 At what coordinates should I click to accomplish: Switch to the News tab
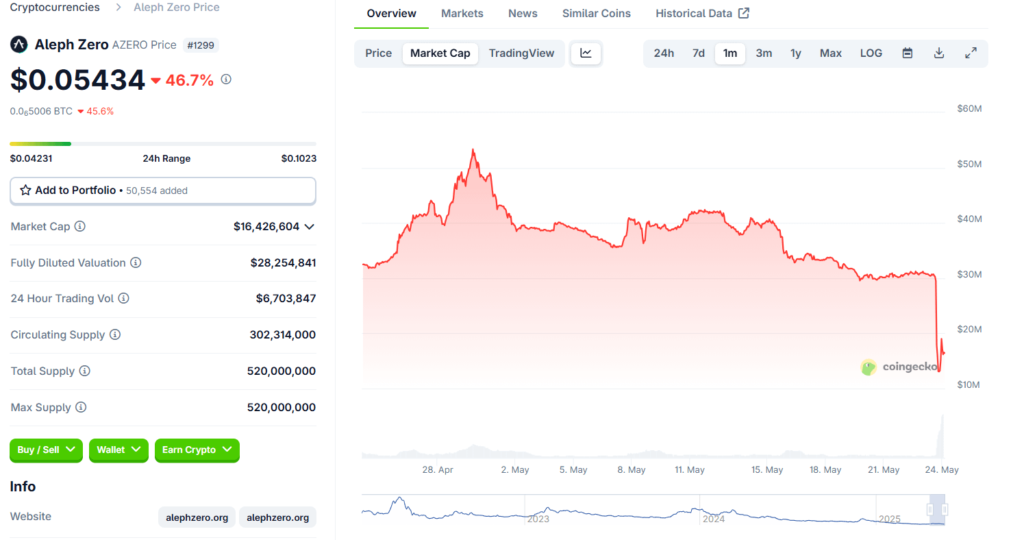(522, 13)
